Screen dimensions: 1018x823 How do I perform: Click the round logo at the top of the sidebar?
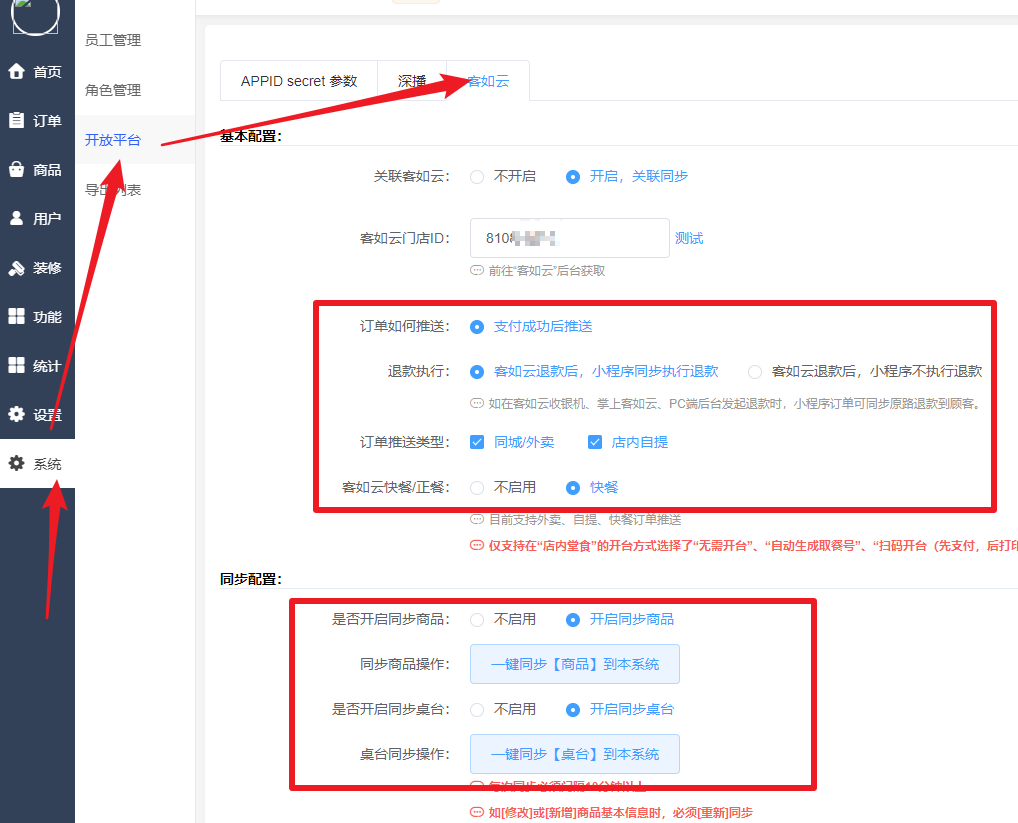pyautogui.click(x=35, y=13)
